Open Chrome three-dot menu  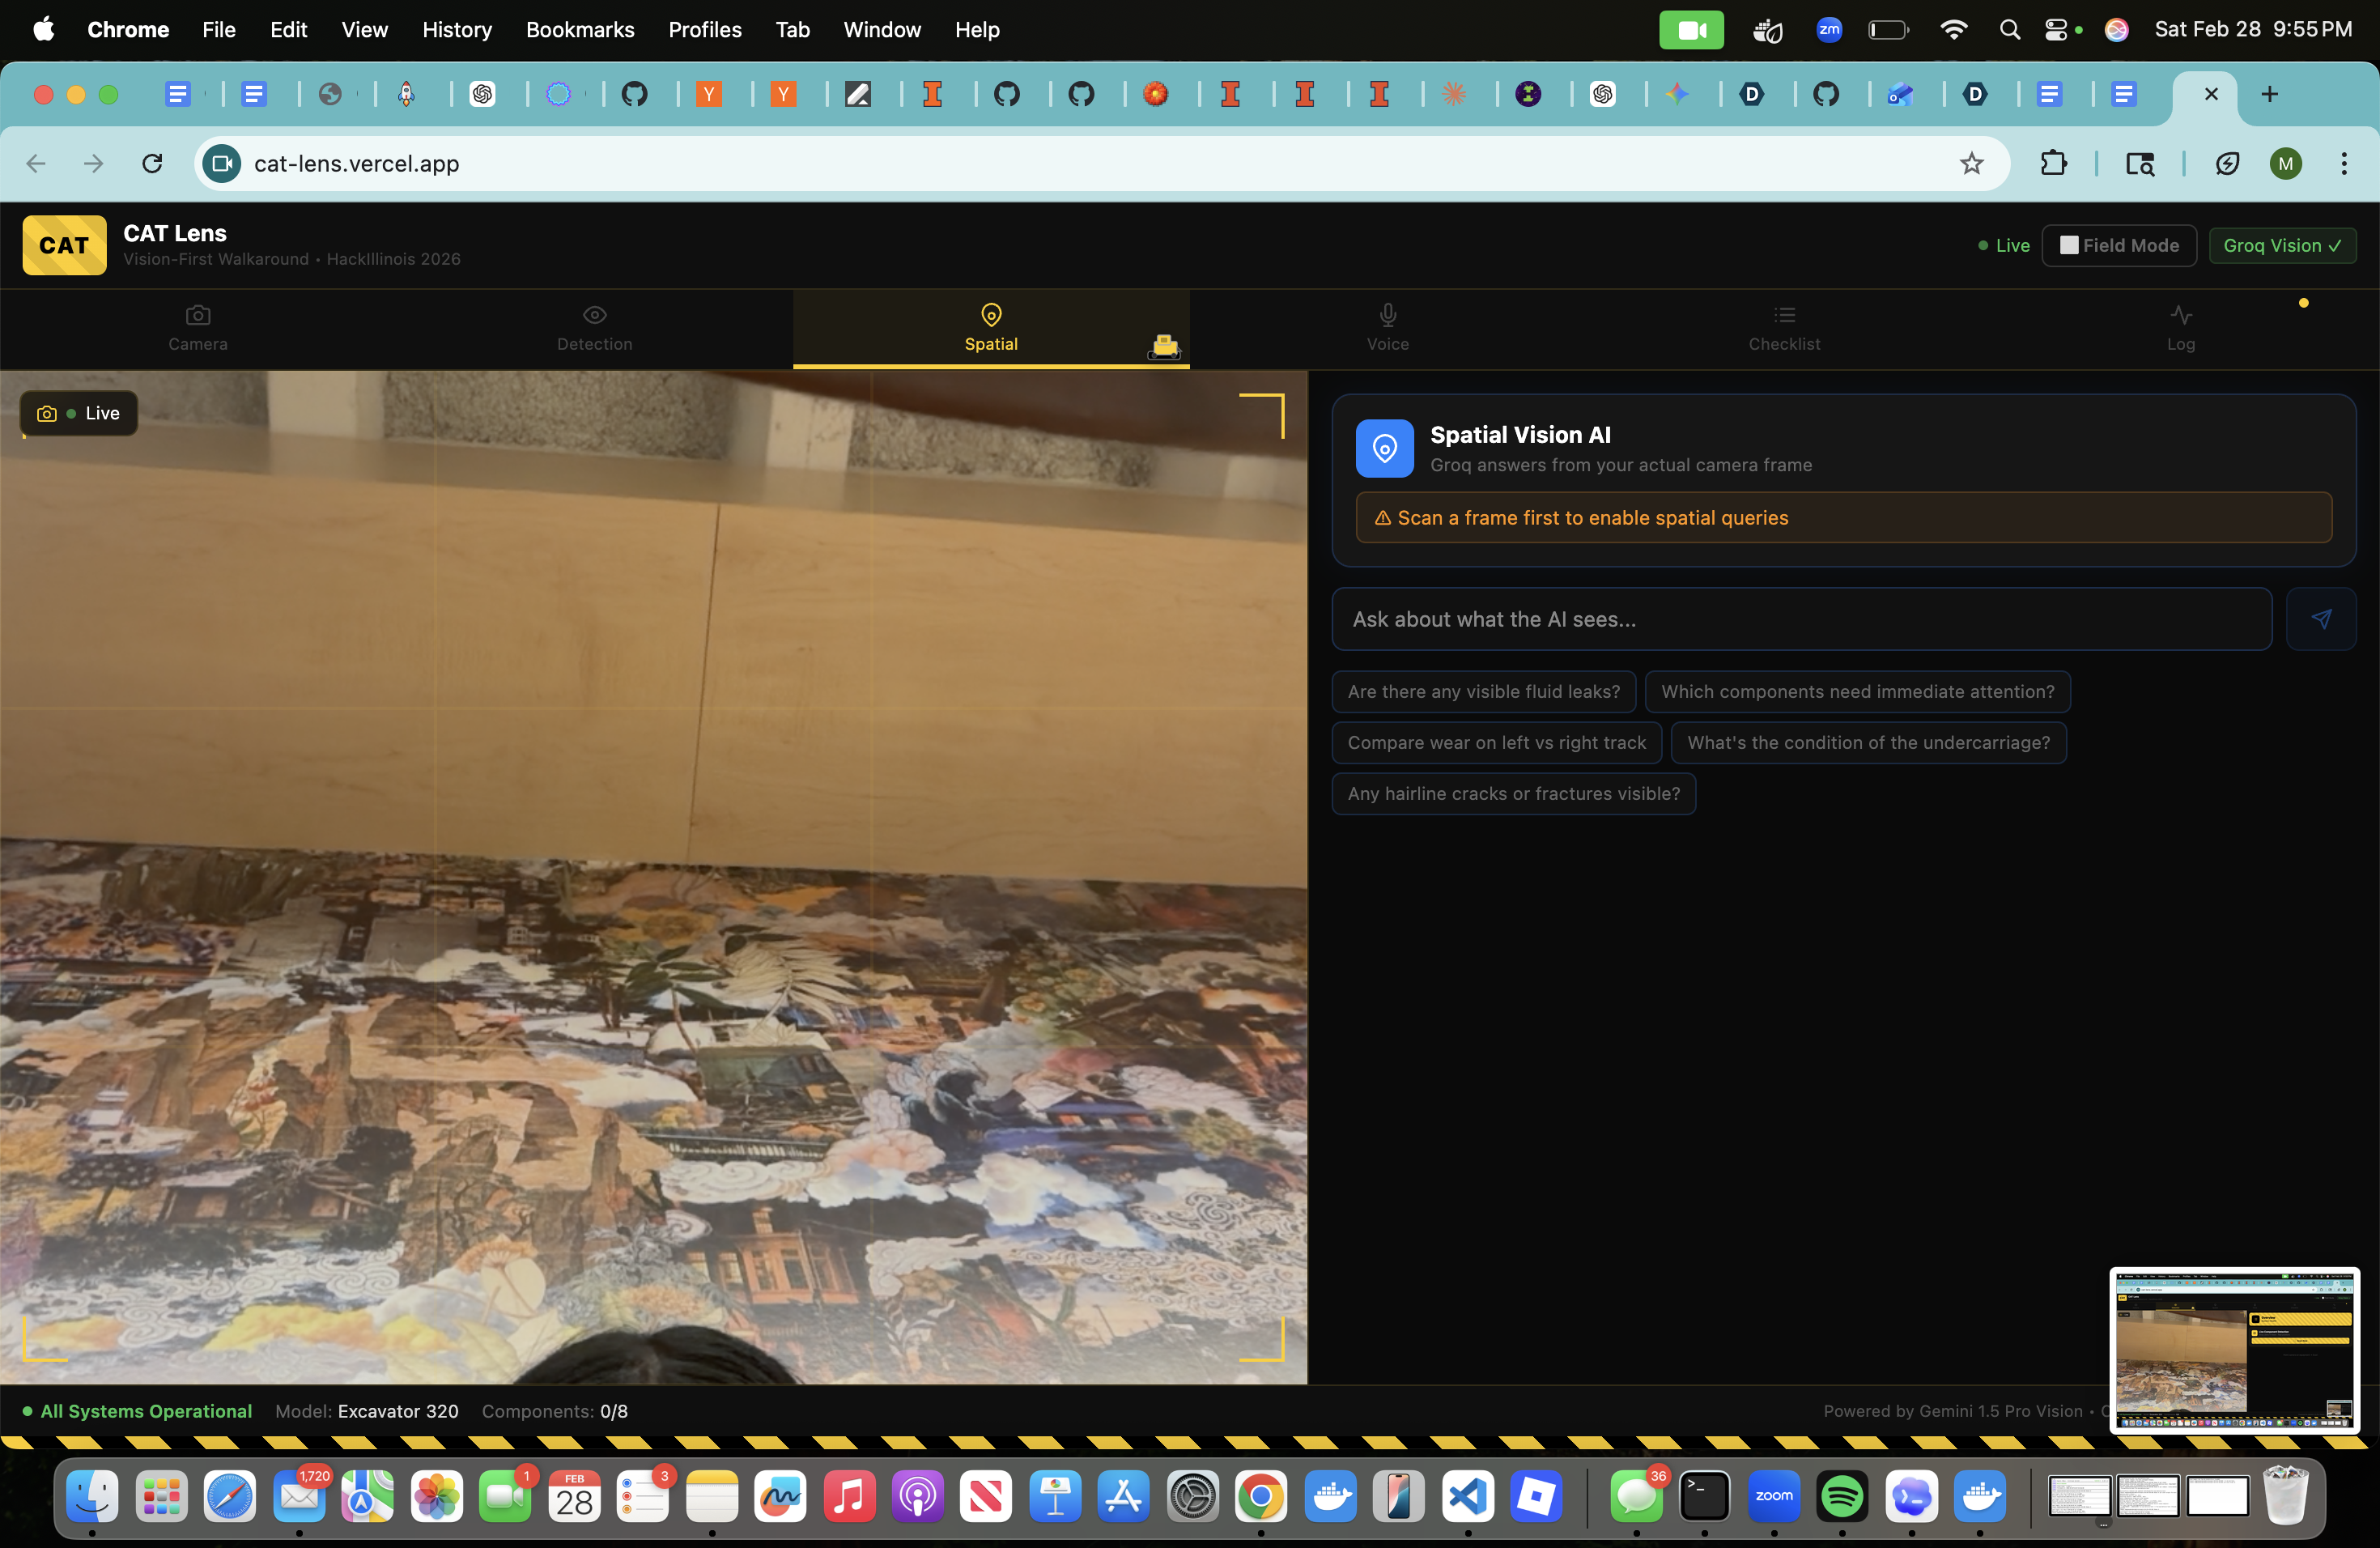coord(2343,163)
